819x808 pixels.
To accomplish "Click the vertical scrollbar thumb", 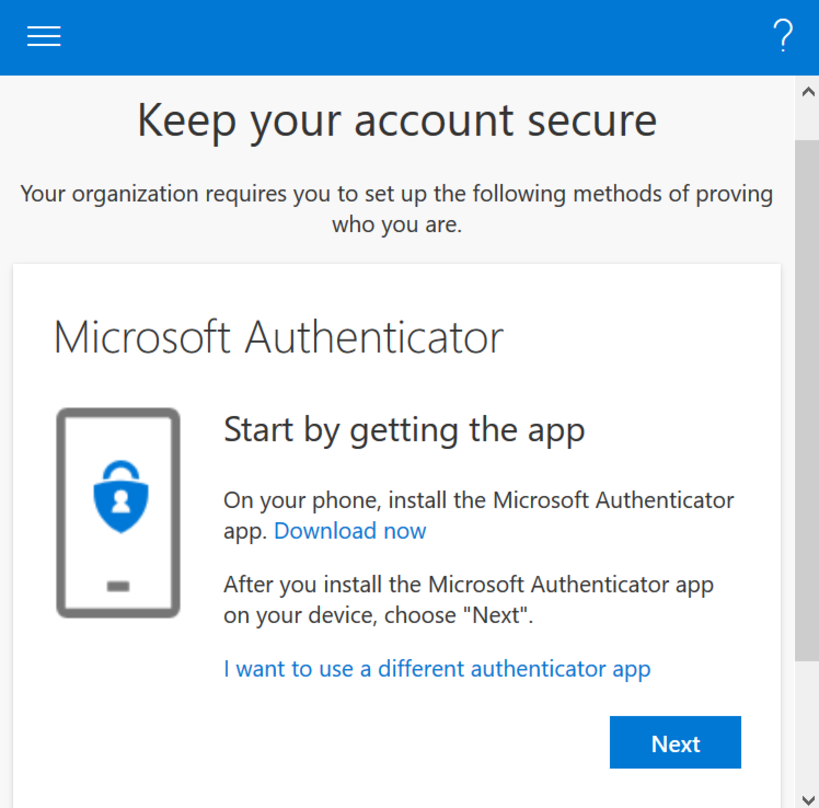I will click(806, 400).
